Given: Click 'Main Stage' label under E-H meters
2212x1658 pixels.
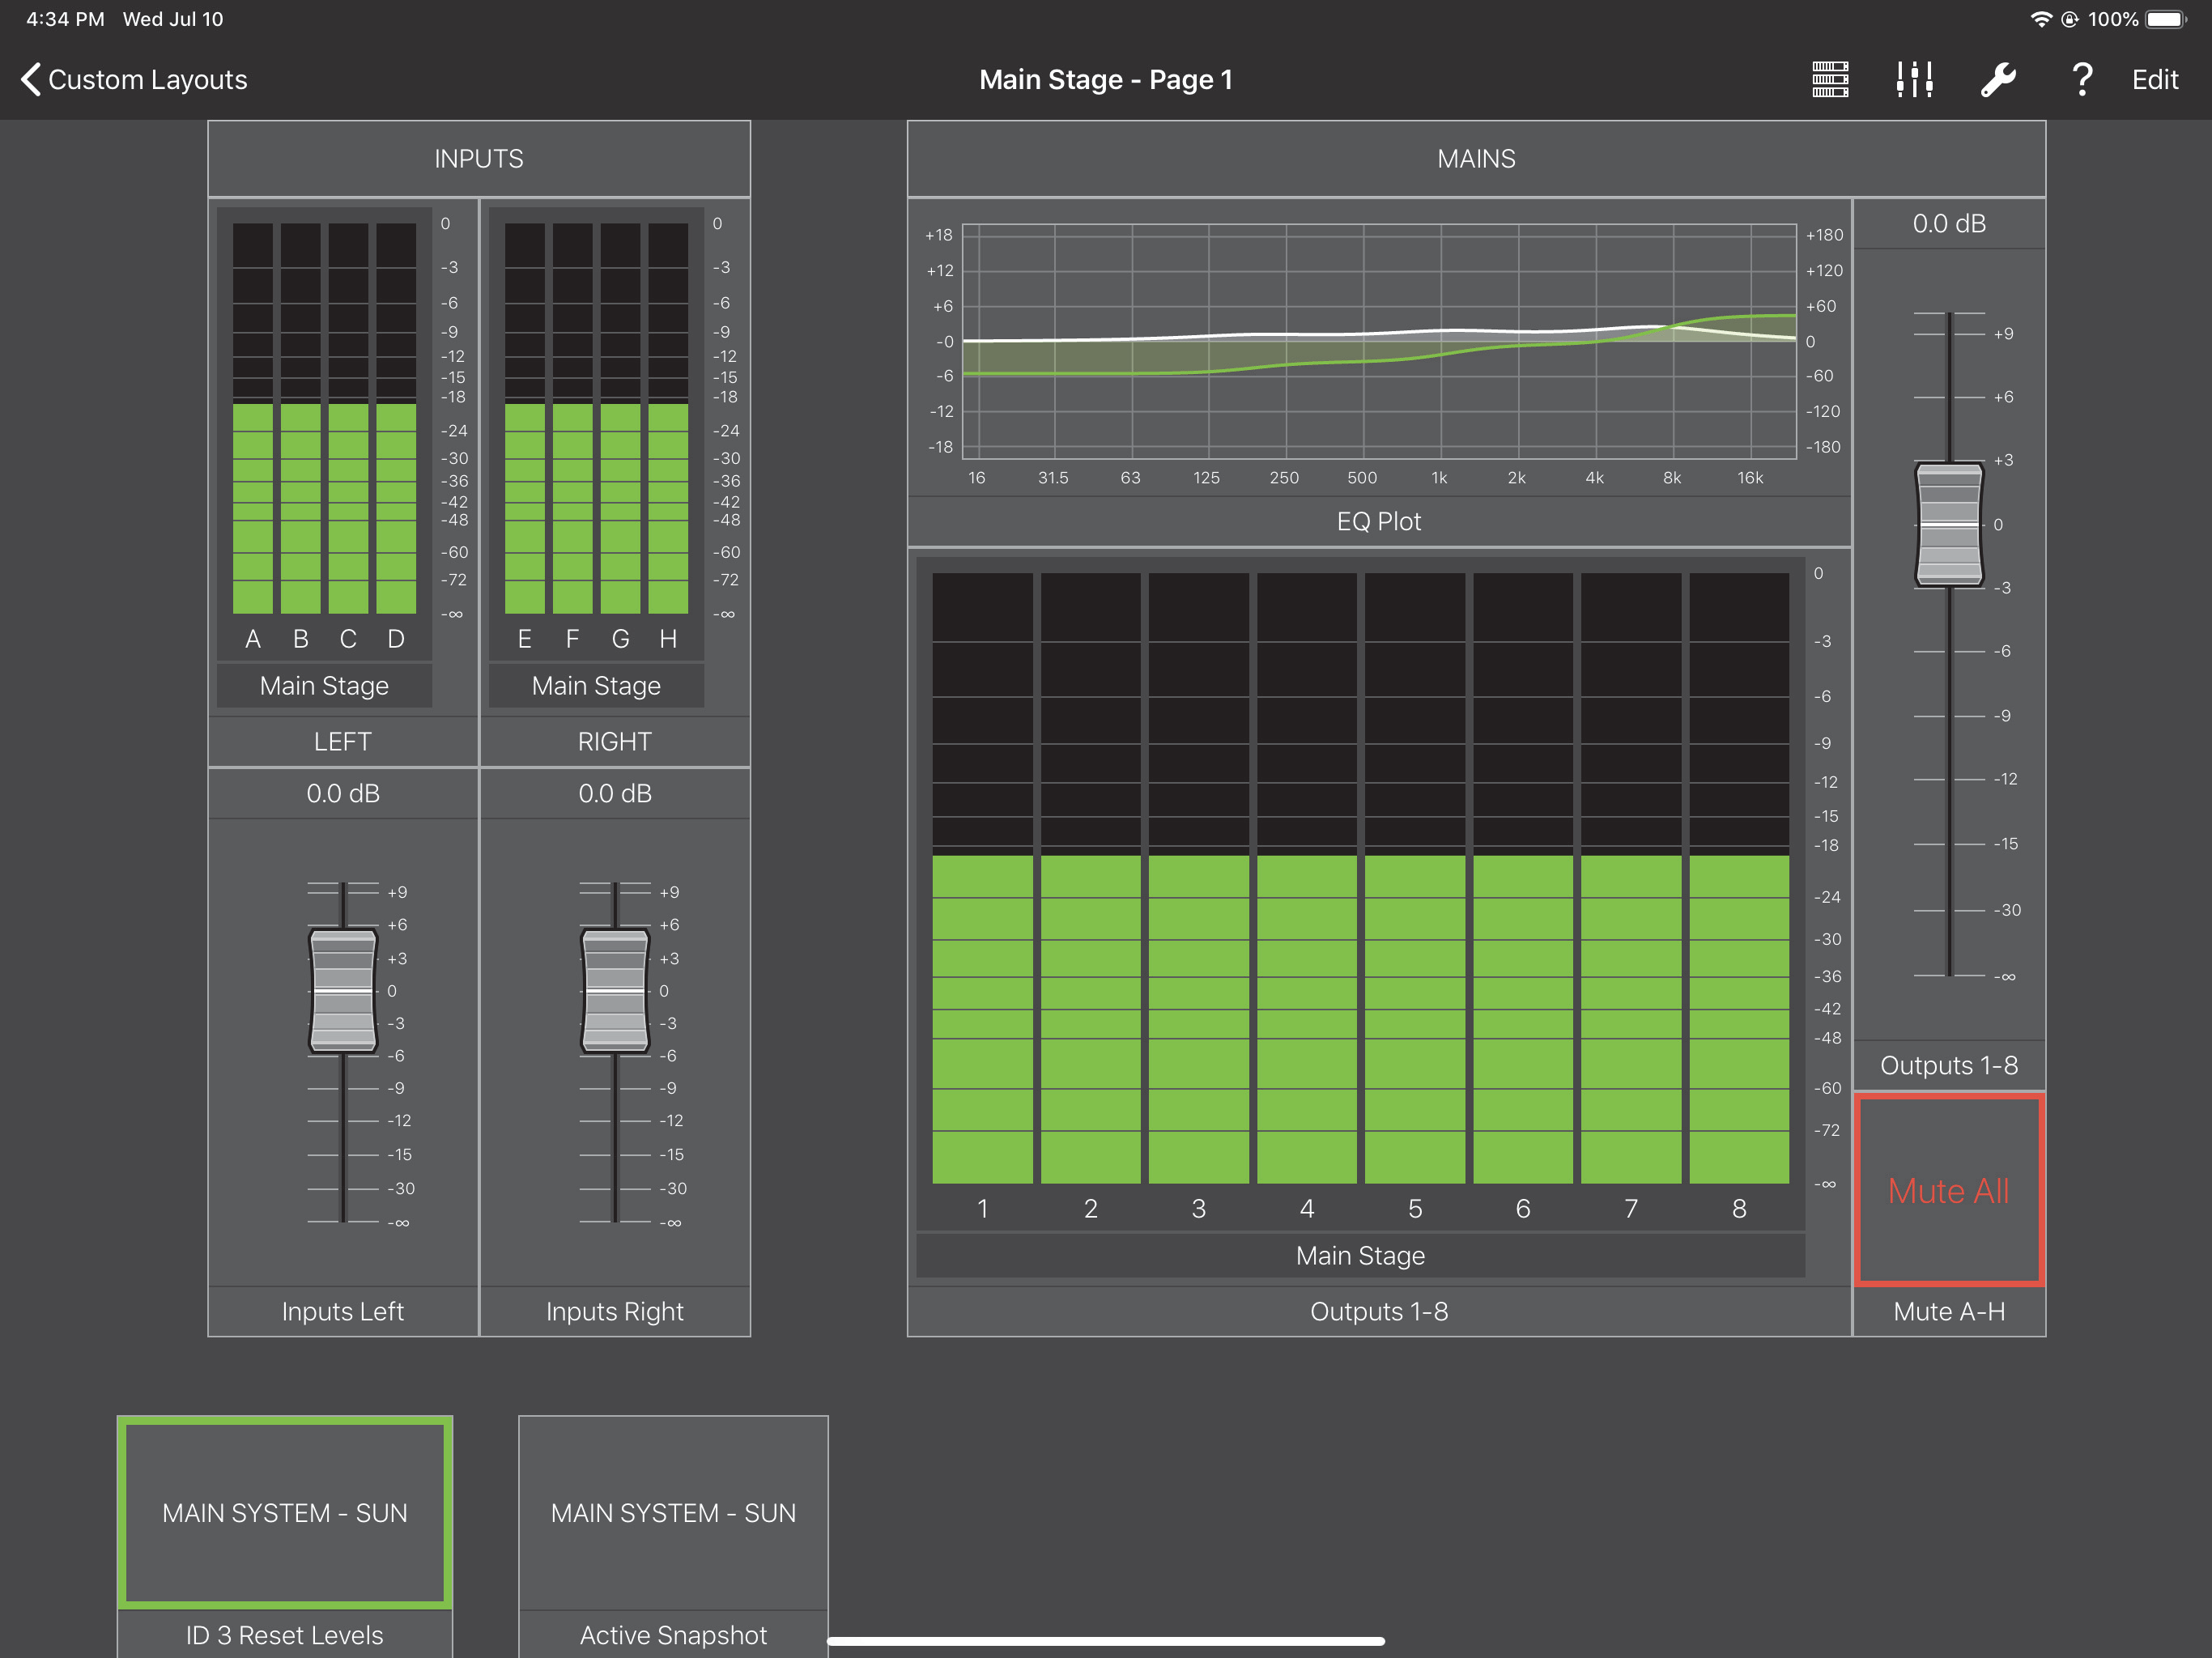Looking at the screenshot, I should [x=596, y=685].
